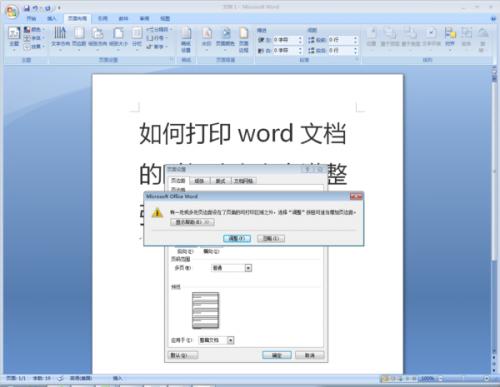Open the round Office button menu
The image size is (500, 387).
(x=12, y=11)
